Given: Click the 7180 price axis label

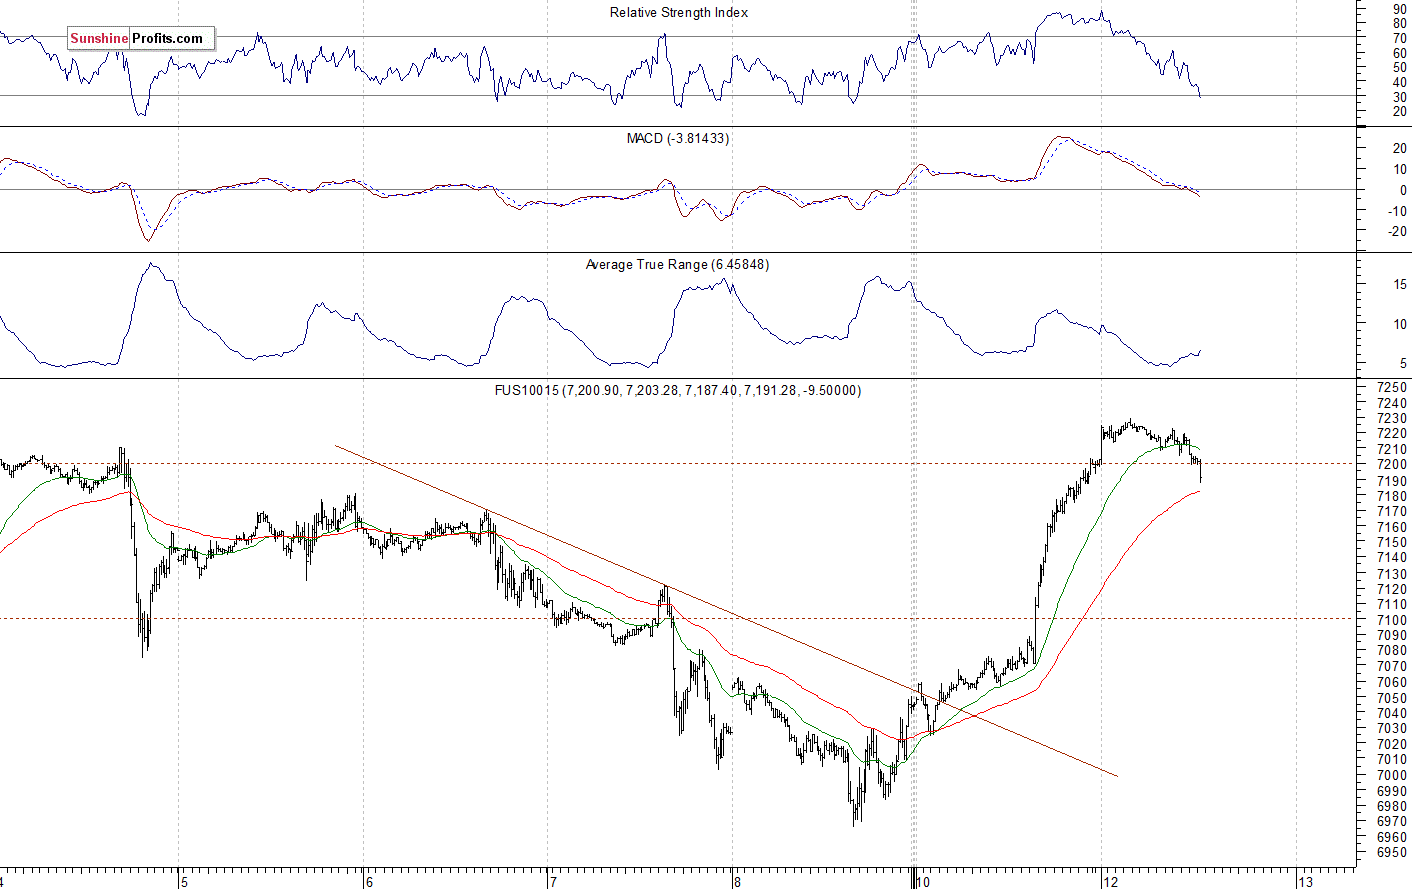Looking at the screenshot, I should (x=1392, y=496).
